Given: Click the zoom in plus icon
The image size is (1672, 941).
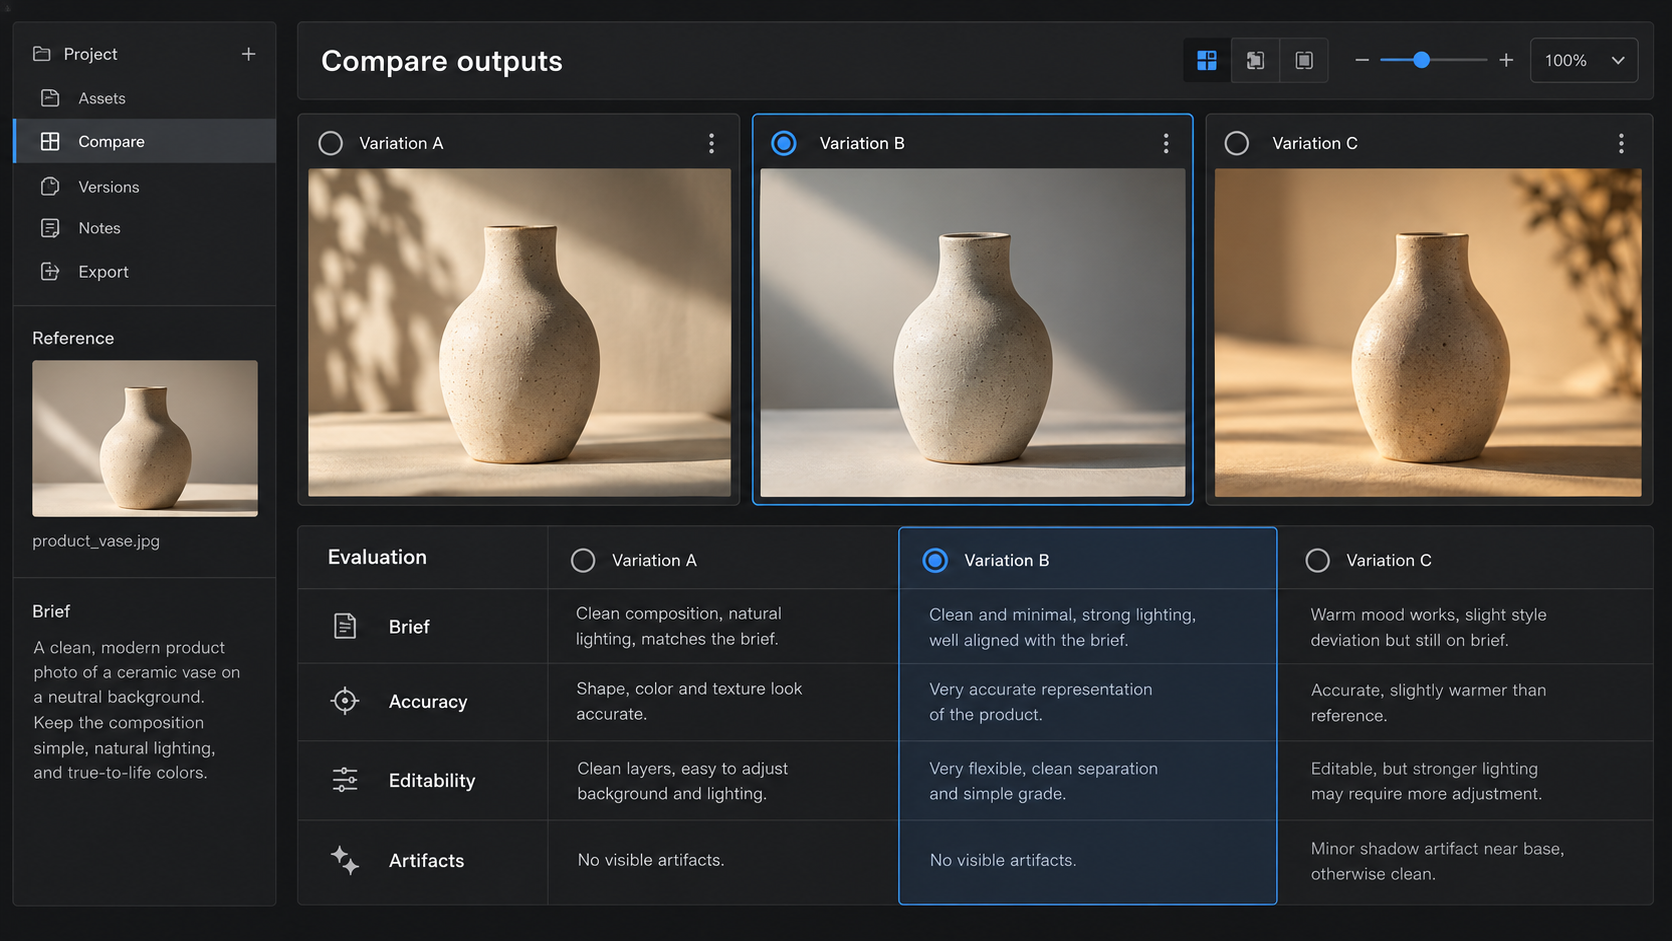Looking at the screenshot, I should click(1506, 61).
